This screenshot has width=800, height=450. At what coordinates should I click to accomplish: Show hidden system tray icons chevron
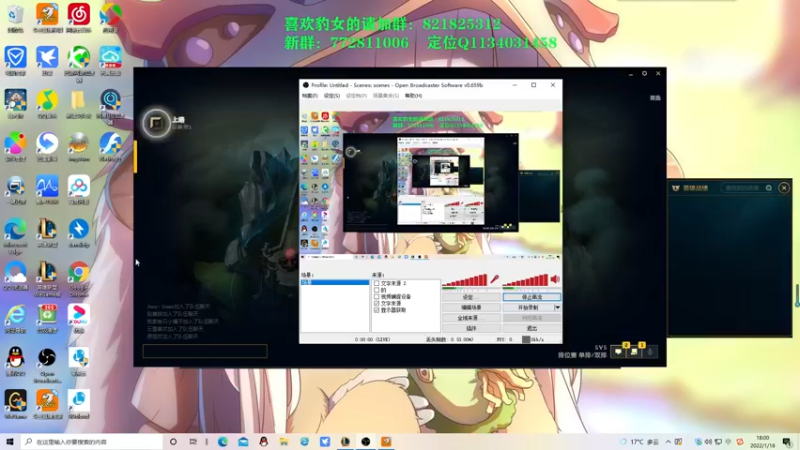pyautogui.click(x=668, y=441)
